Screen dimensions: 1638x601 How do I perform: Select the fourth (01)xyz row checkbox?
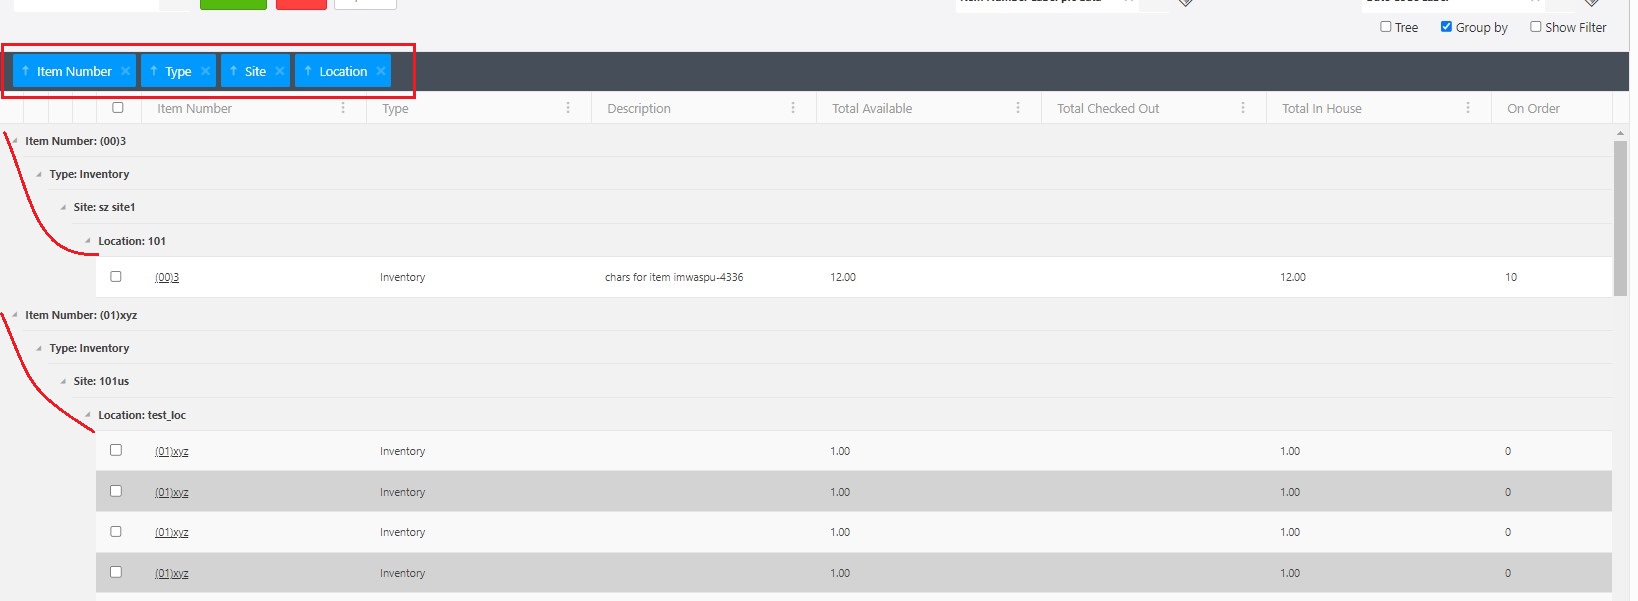click(x=116, y=572)
